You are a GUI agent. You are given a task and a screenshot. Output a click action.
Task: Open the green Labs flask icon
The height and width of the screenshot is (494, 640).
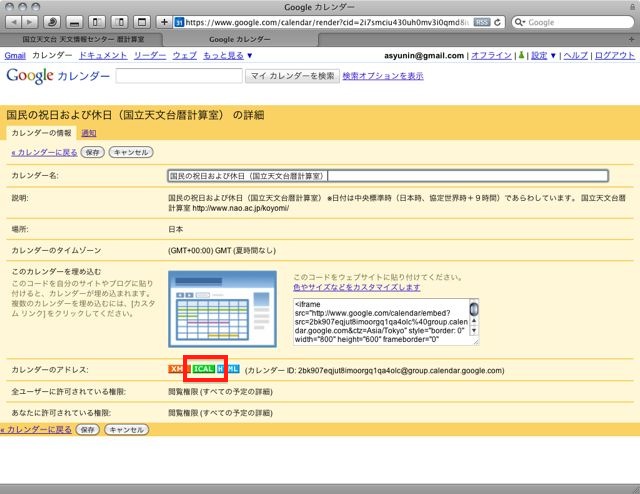click(x=521, y=55)
